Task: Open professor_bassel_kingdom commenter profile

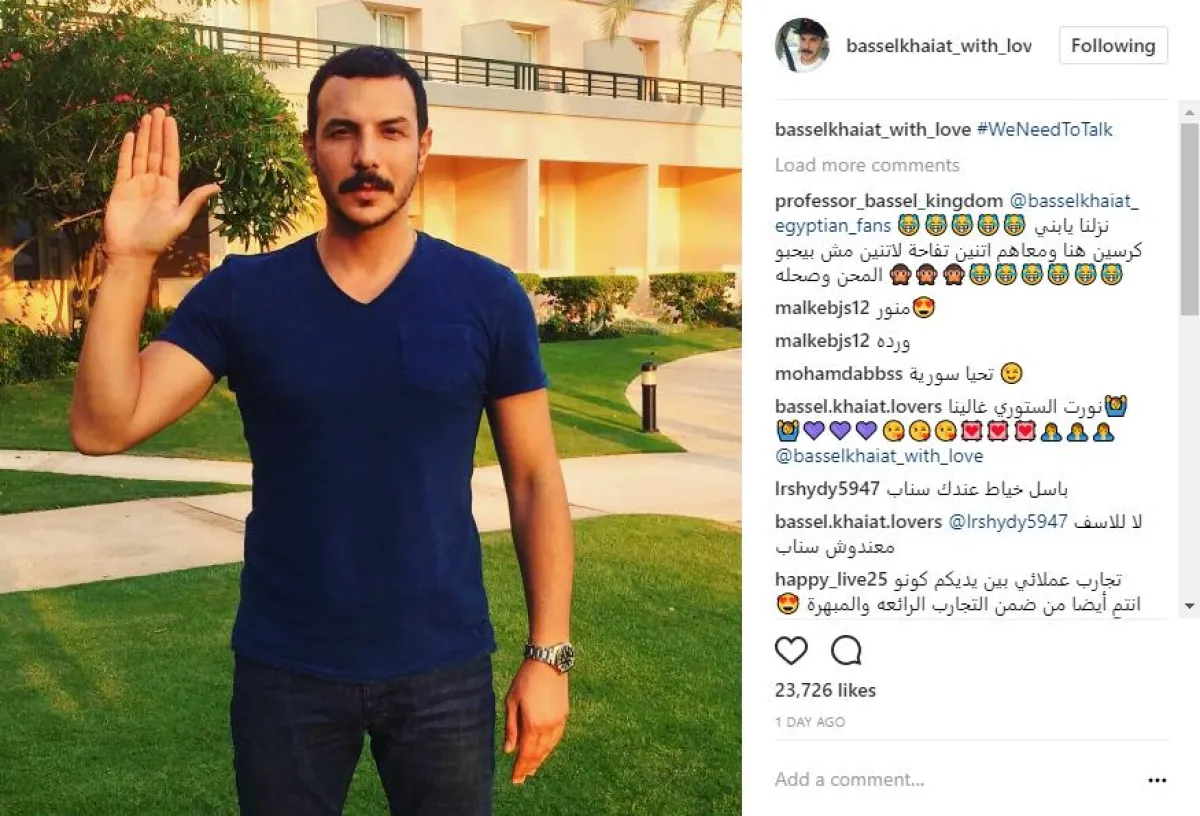Action: (889, 201)
